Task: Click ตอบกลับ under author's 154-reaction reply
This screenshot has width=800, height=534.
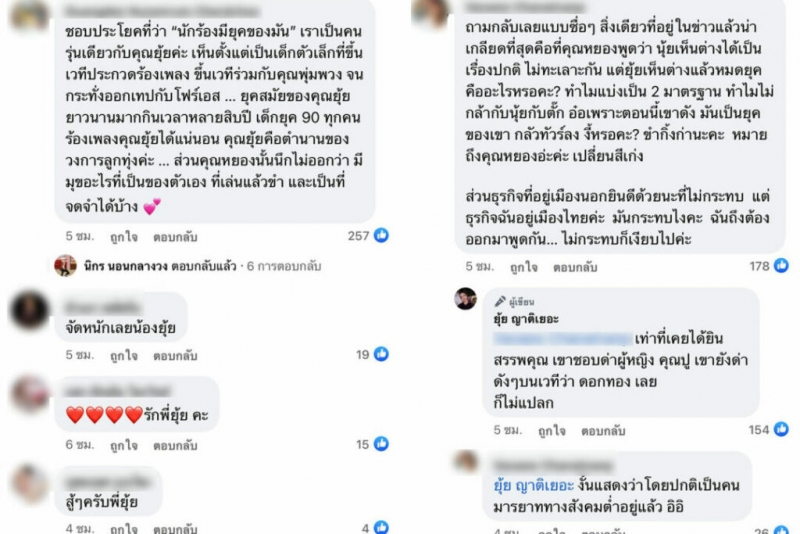Action: coord(603,431)
